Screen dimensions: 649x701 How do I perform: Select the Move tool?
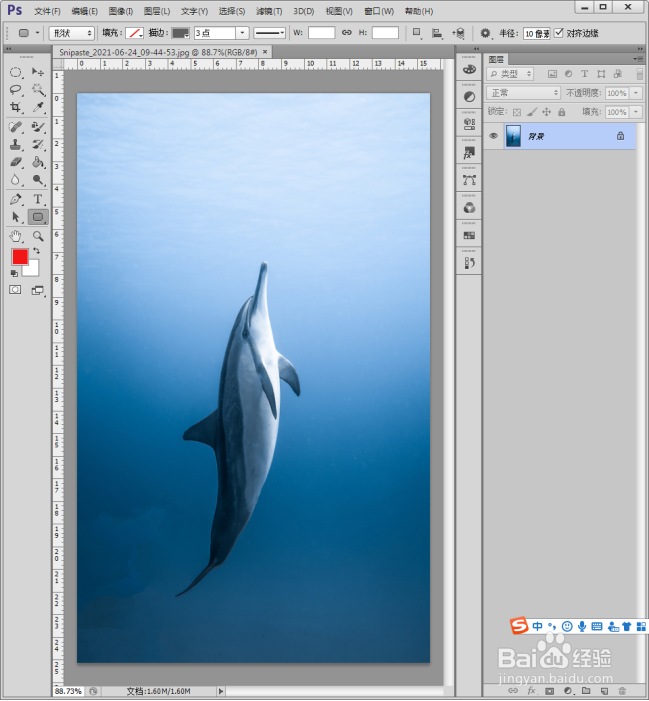coord(38,72)
